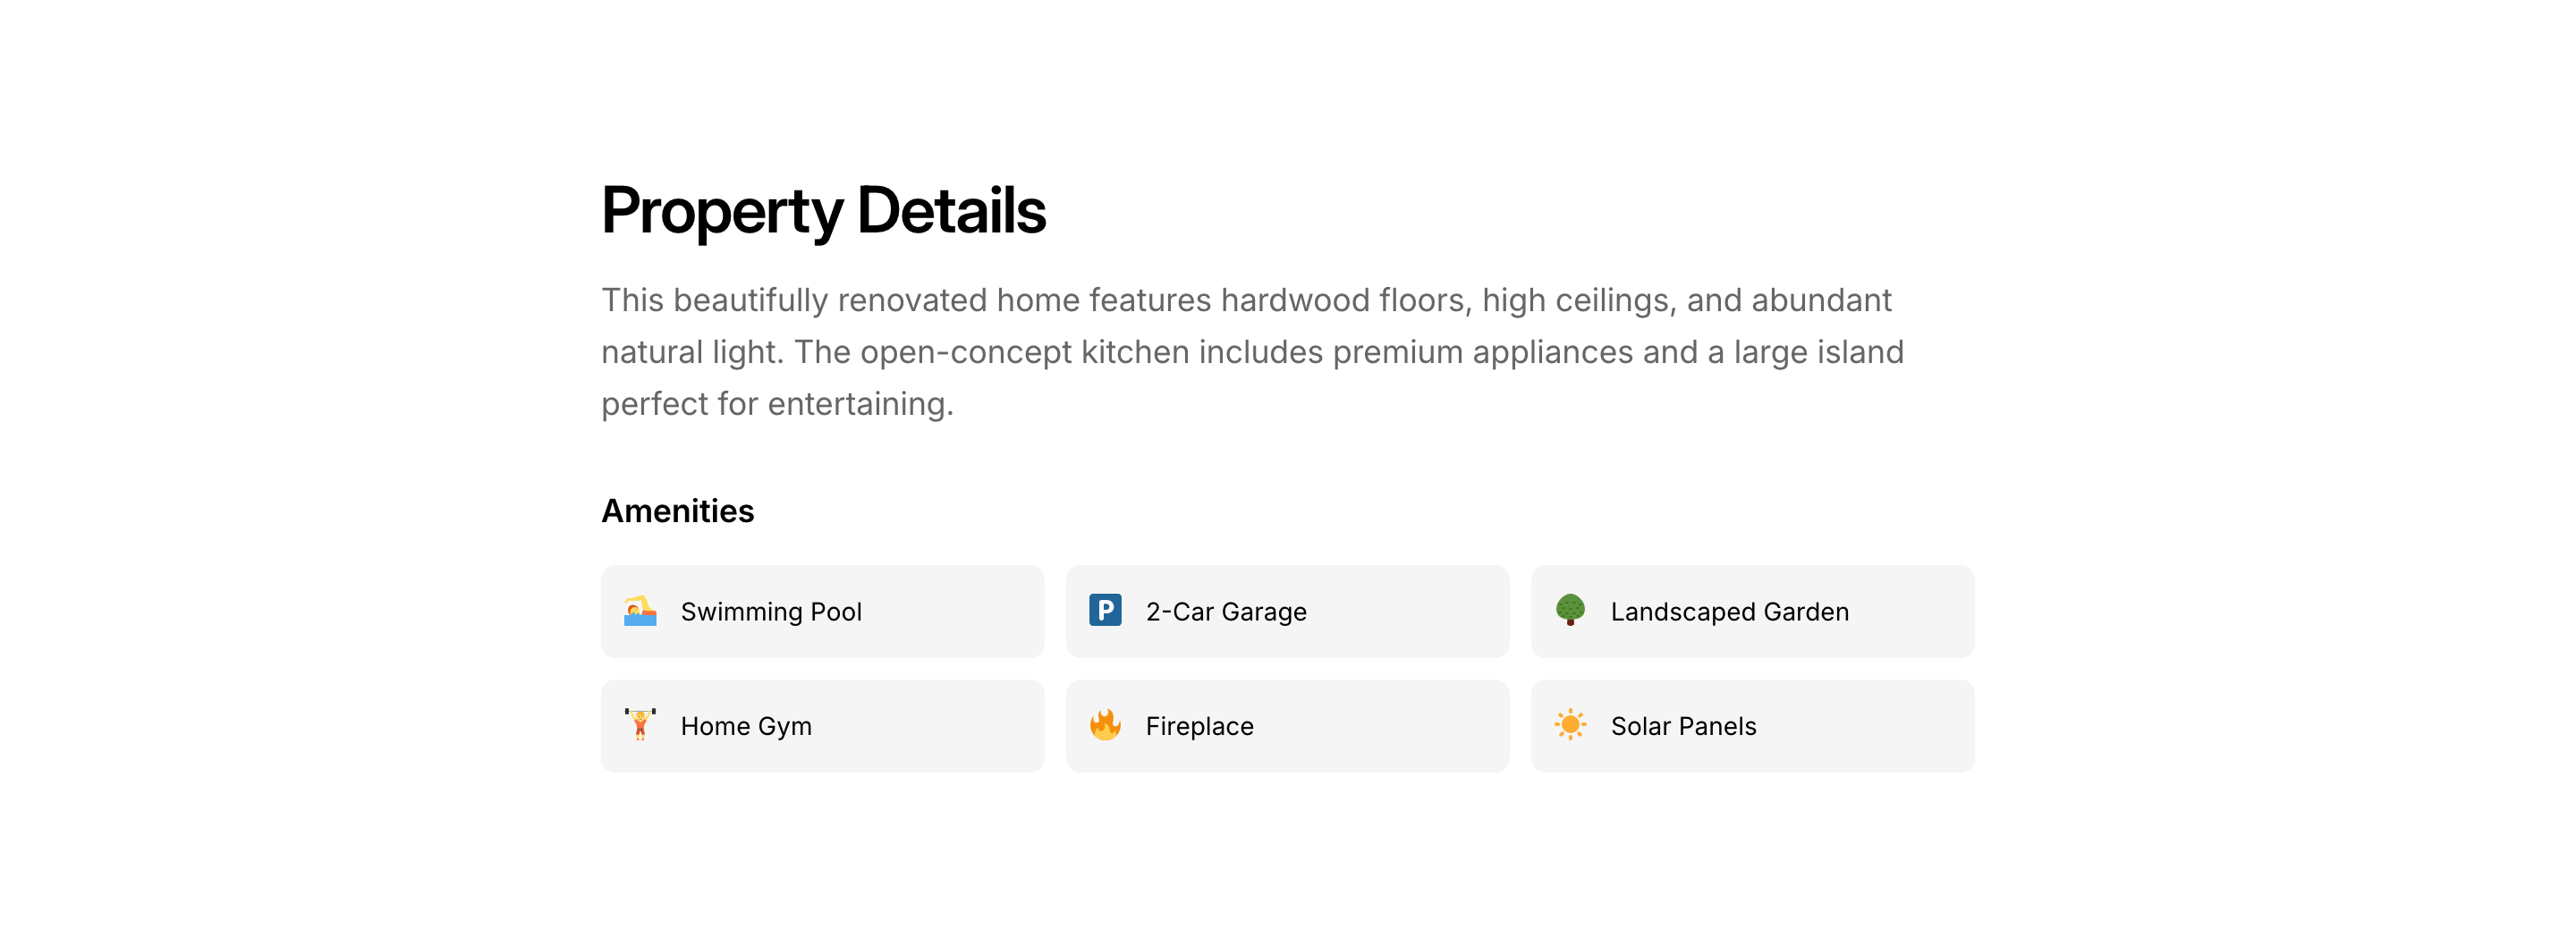Select the 2-Car Garage amenity label

click(1226, 612)
